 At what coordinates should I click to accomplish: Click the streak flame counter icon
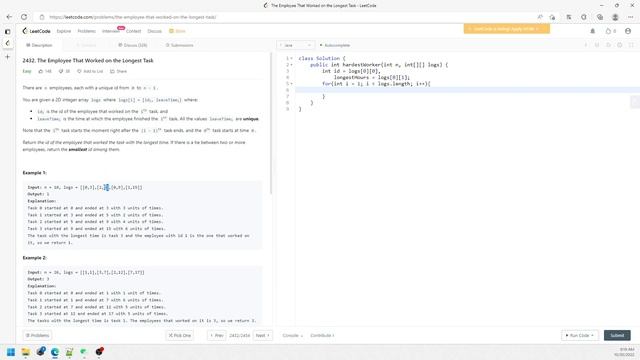click(x=608, y=31)
